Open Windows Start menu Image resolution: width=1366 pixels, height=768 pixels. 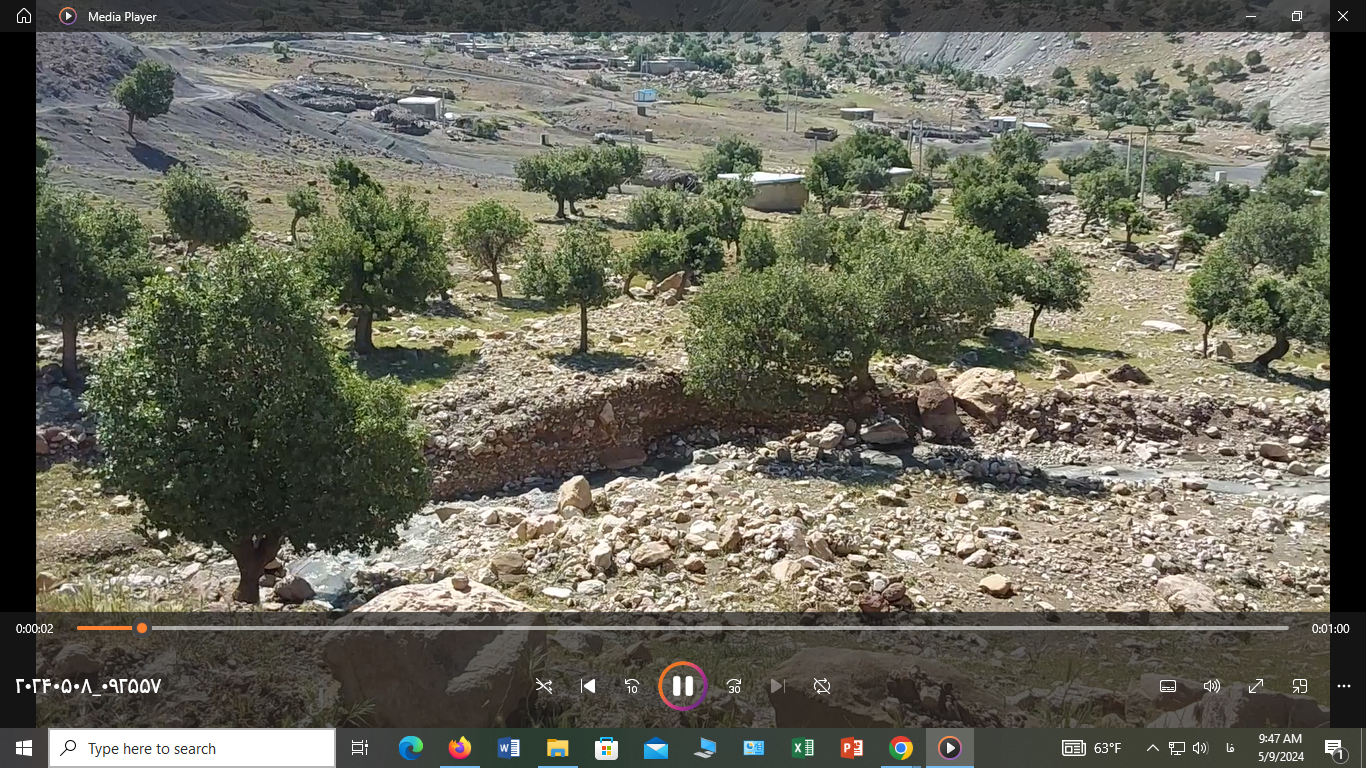[x=24, y=748]
